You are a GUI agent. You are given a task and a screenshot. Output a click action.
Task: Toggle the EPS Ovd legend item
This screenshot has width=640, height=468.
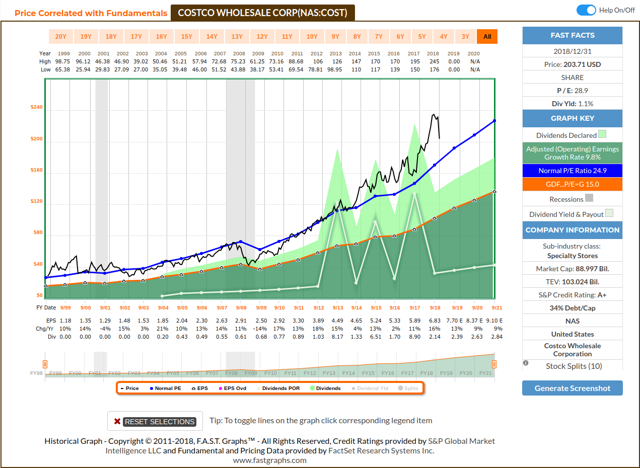click(233, 388)
